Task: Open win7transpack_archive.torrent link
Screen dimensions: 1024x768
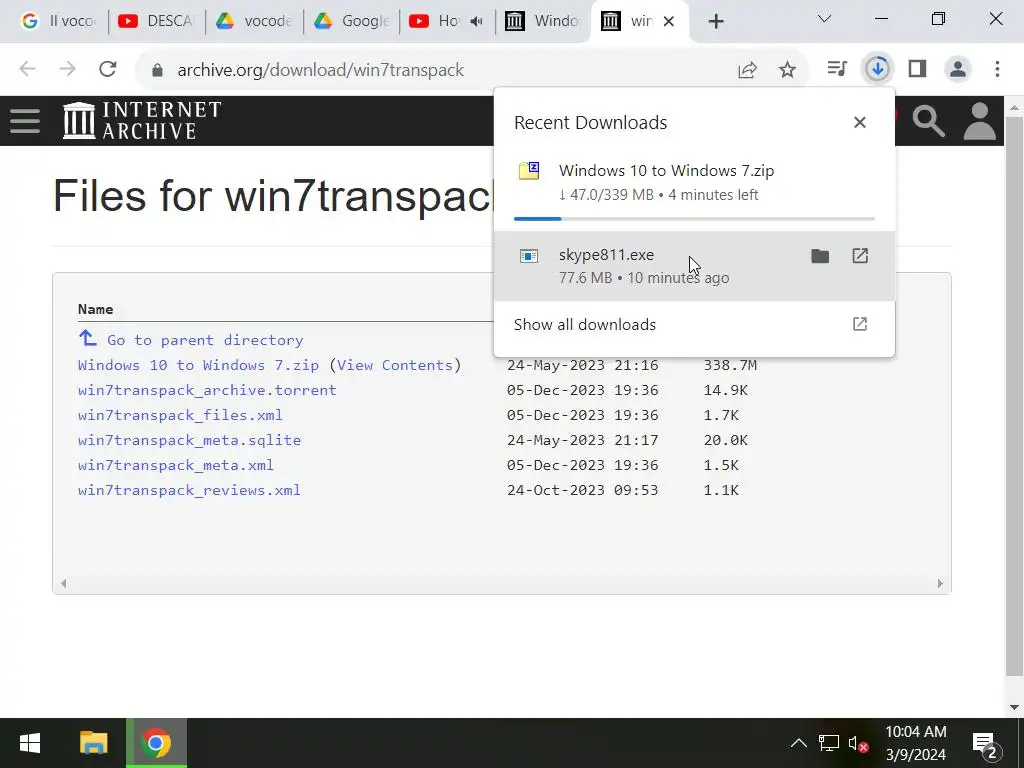Action: [207, 390]
